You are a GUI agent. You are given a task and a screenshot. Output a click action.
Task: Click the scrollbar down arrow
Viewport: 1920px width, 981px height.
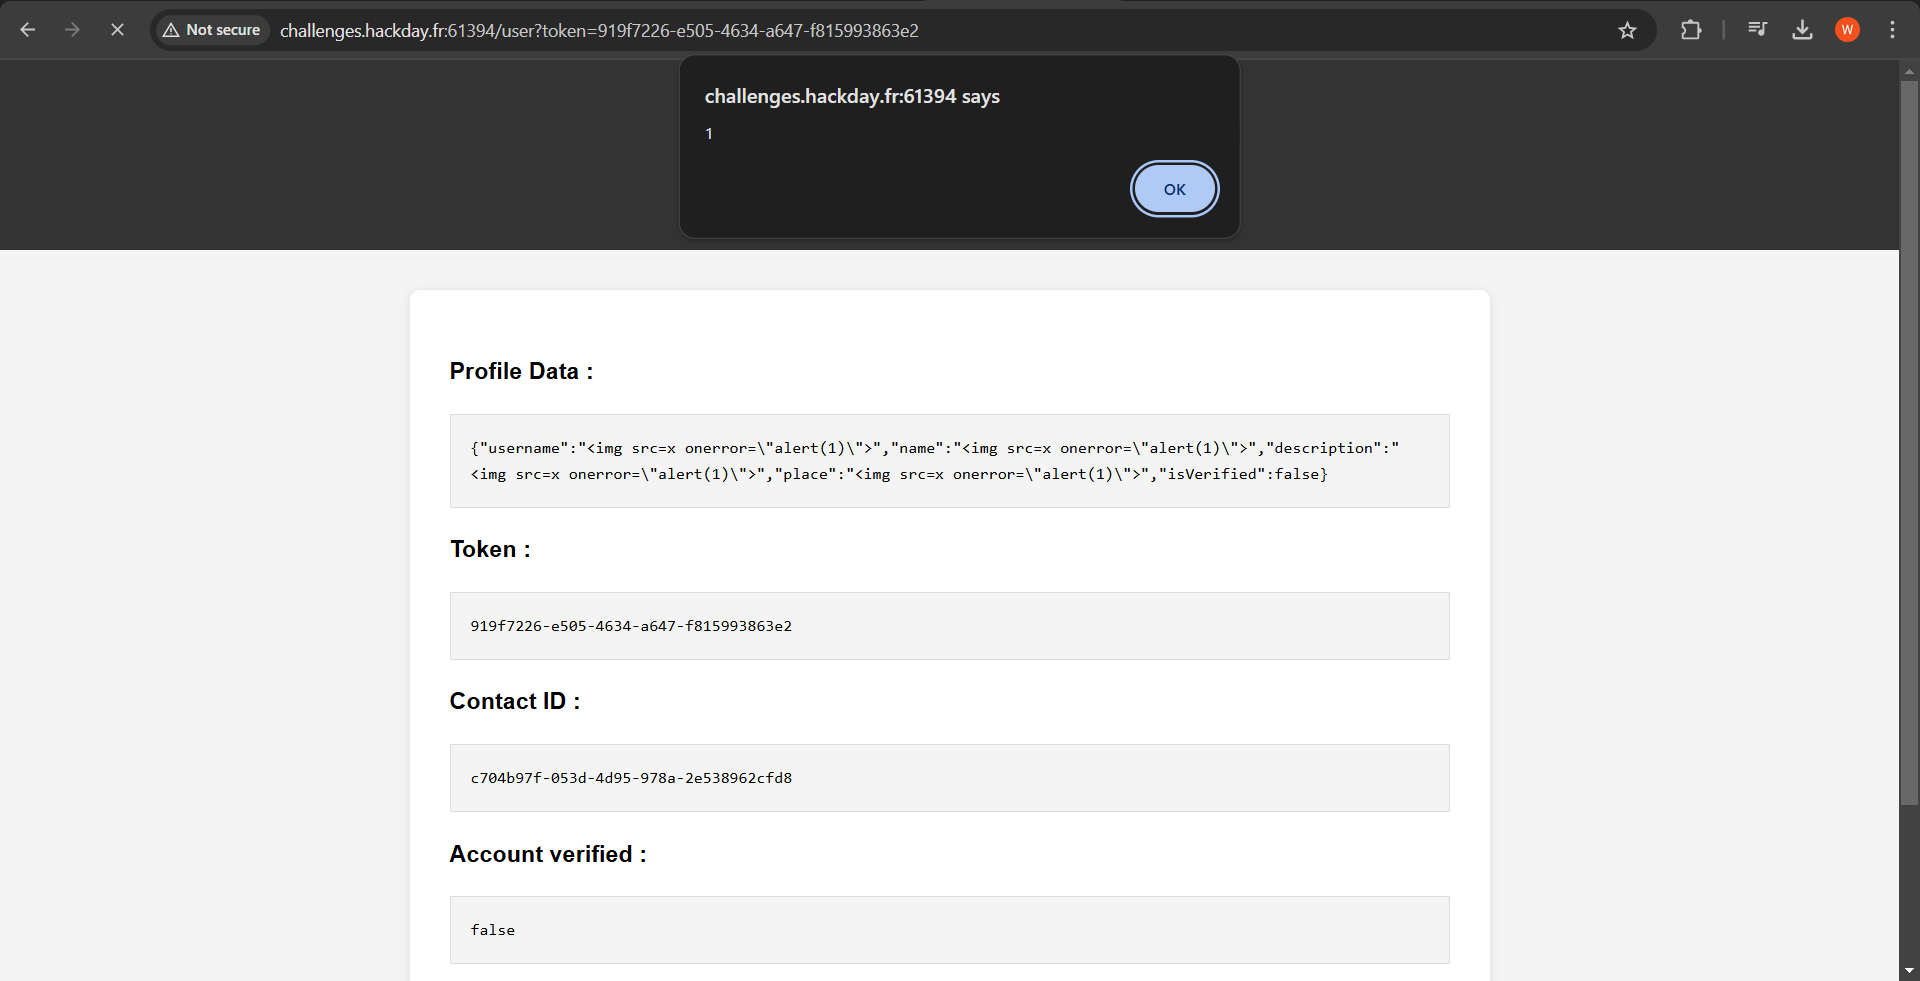[x=1909, y=970]
